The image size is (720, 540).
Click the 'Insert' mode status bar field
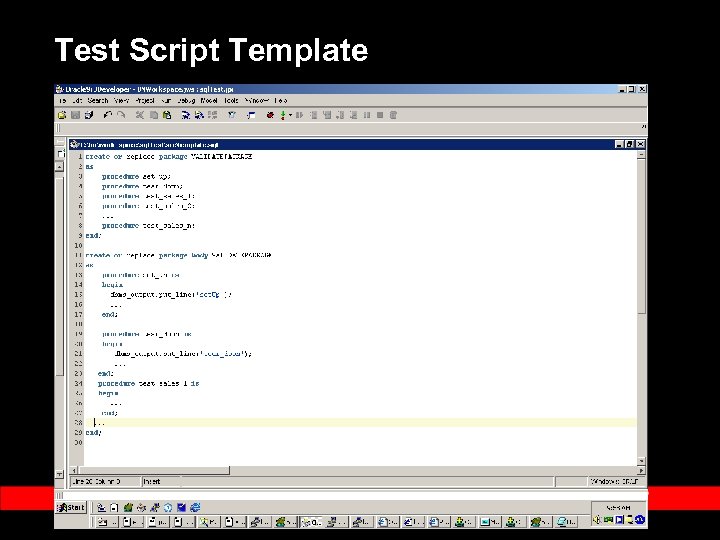coord(161,481)
